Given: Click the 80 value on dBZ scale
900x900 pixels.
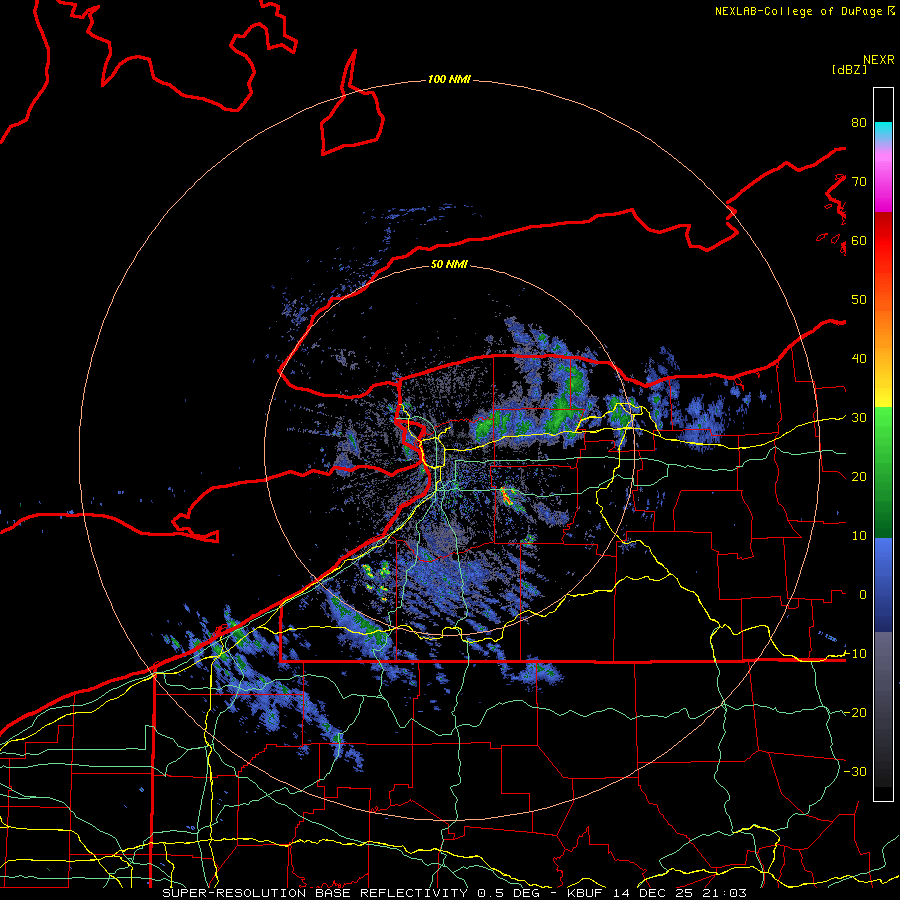Looking at the screenshot, I should pyautogui.click(x=859, y=122).
